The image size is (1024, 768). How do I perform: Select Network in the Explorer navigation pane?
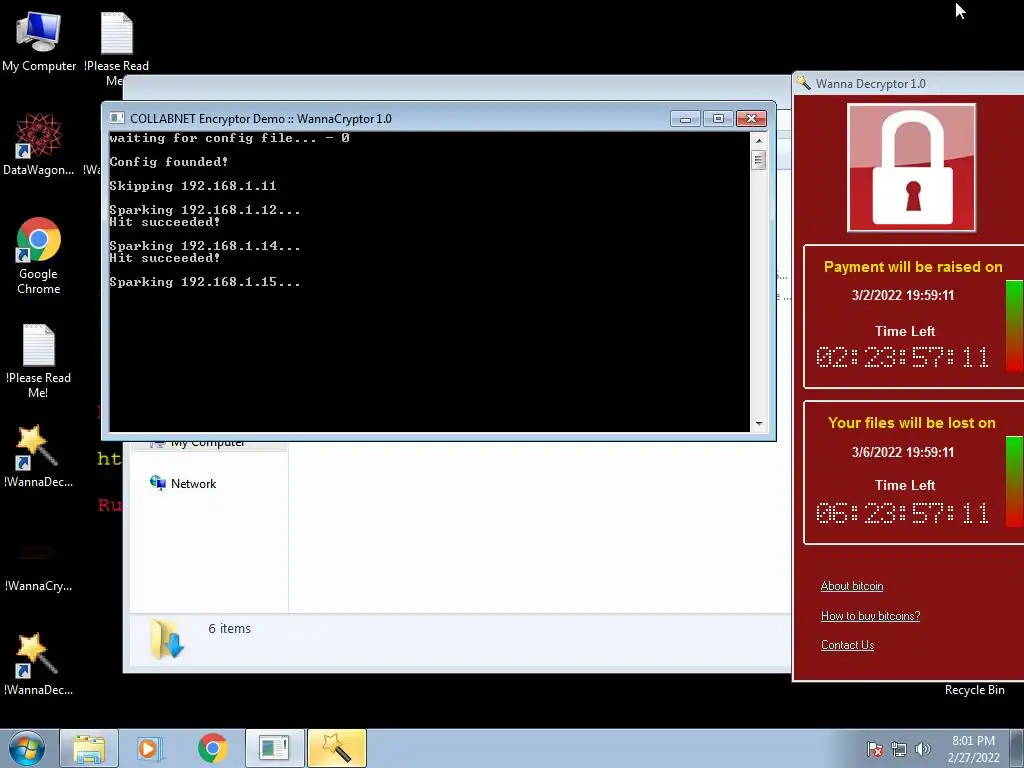click(x=193, y=484)
